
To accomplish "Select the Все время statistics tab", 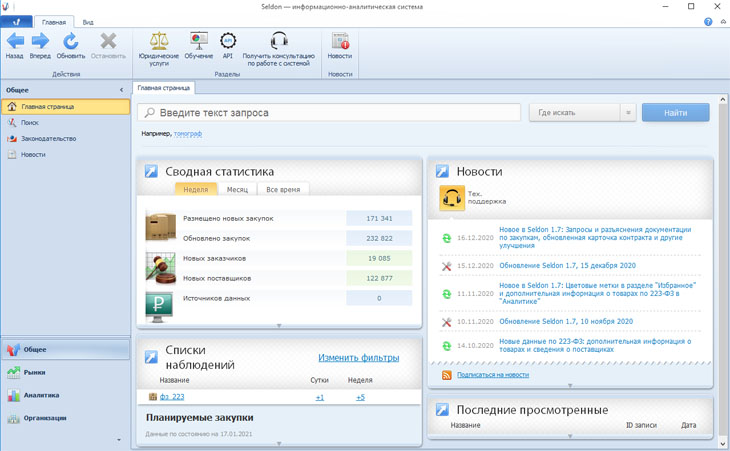I will click(x=283, y=189).
